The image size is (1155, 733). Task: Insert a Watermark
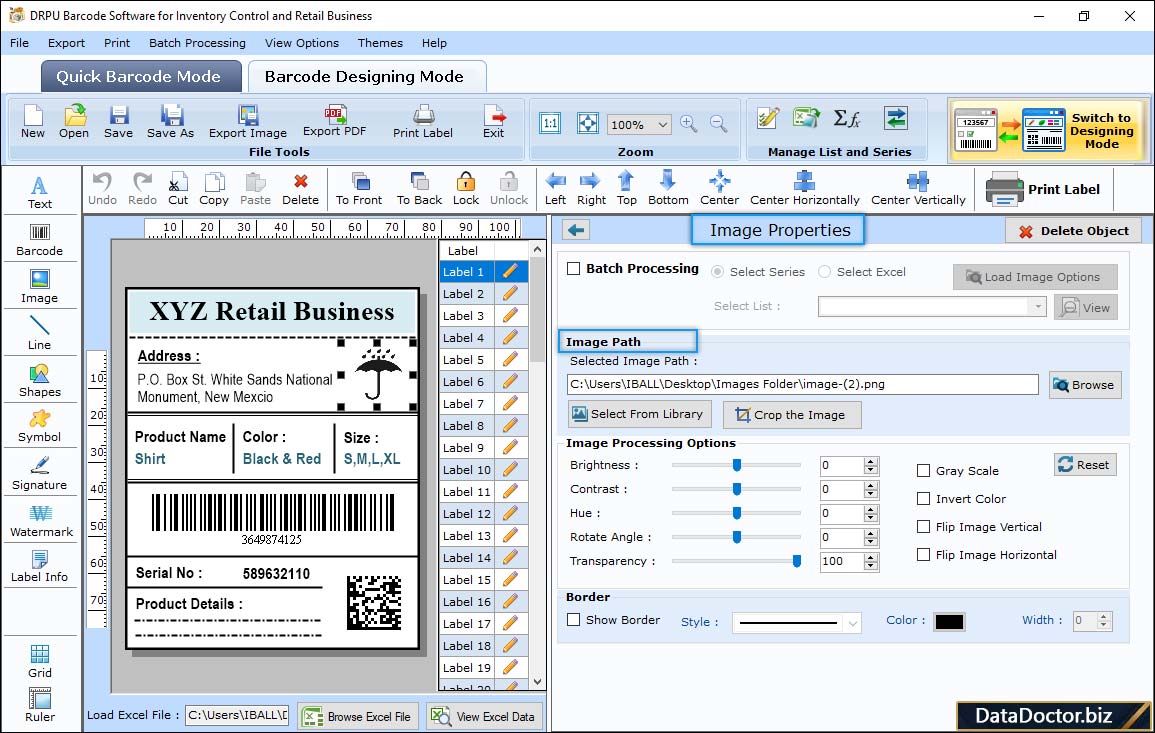[41, 520]
